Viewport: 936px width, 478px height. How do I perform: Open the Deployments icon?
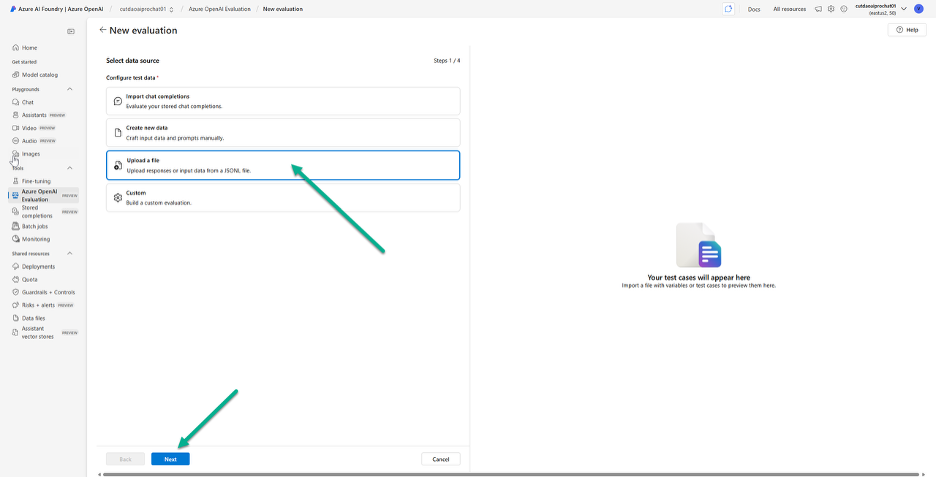pyautogui.click(x=16, y=267)
